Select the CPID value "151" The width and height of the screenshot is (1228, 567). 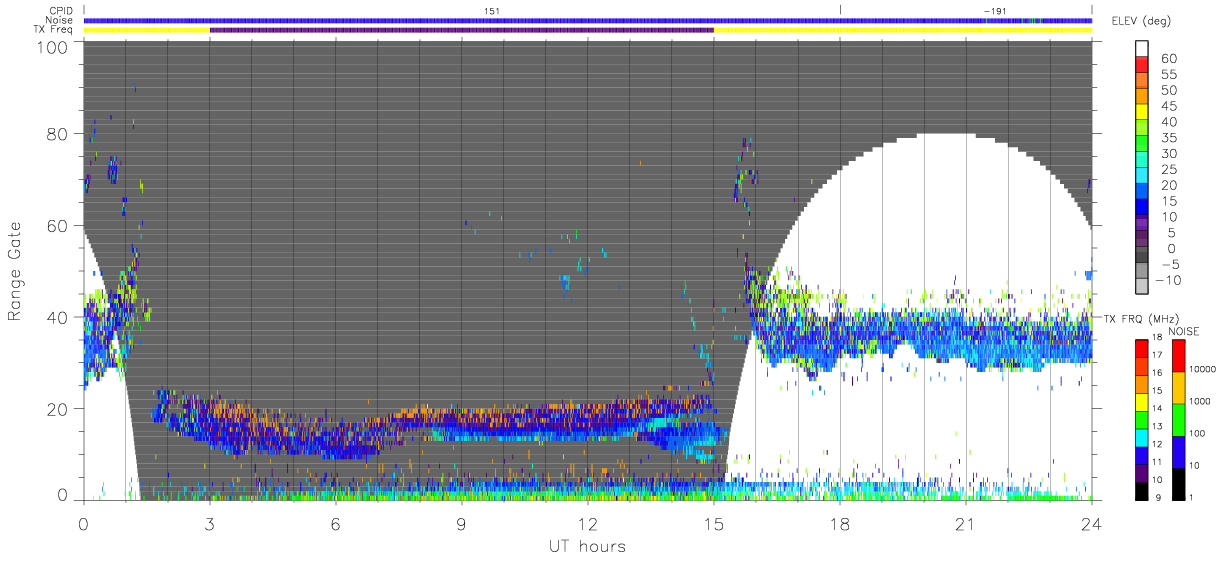point(492,11)
